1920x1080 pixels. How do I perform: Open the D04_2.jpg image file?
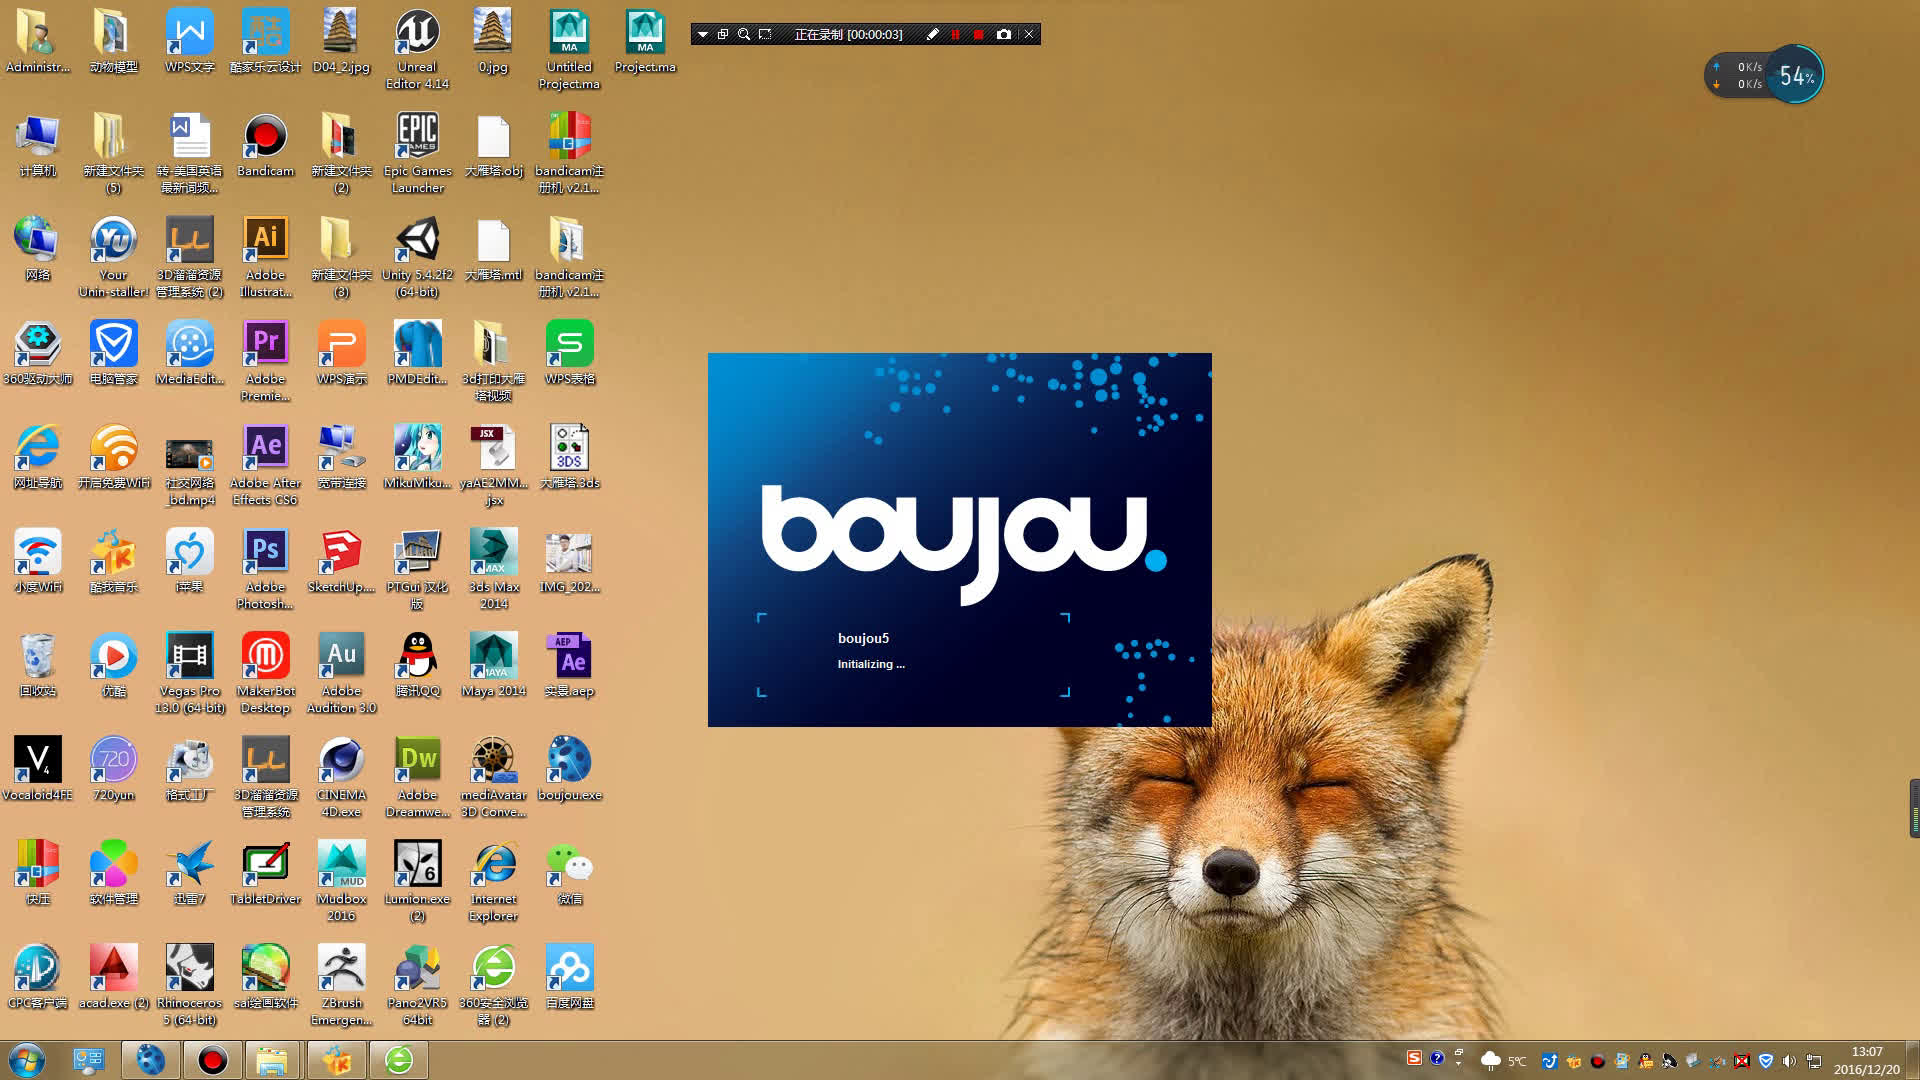pyautogui.click(x=341, y=41)
